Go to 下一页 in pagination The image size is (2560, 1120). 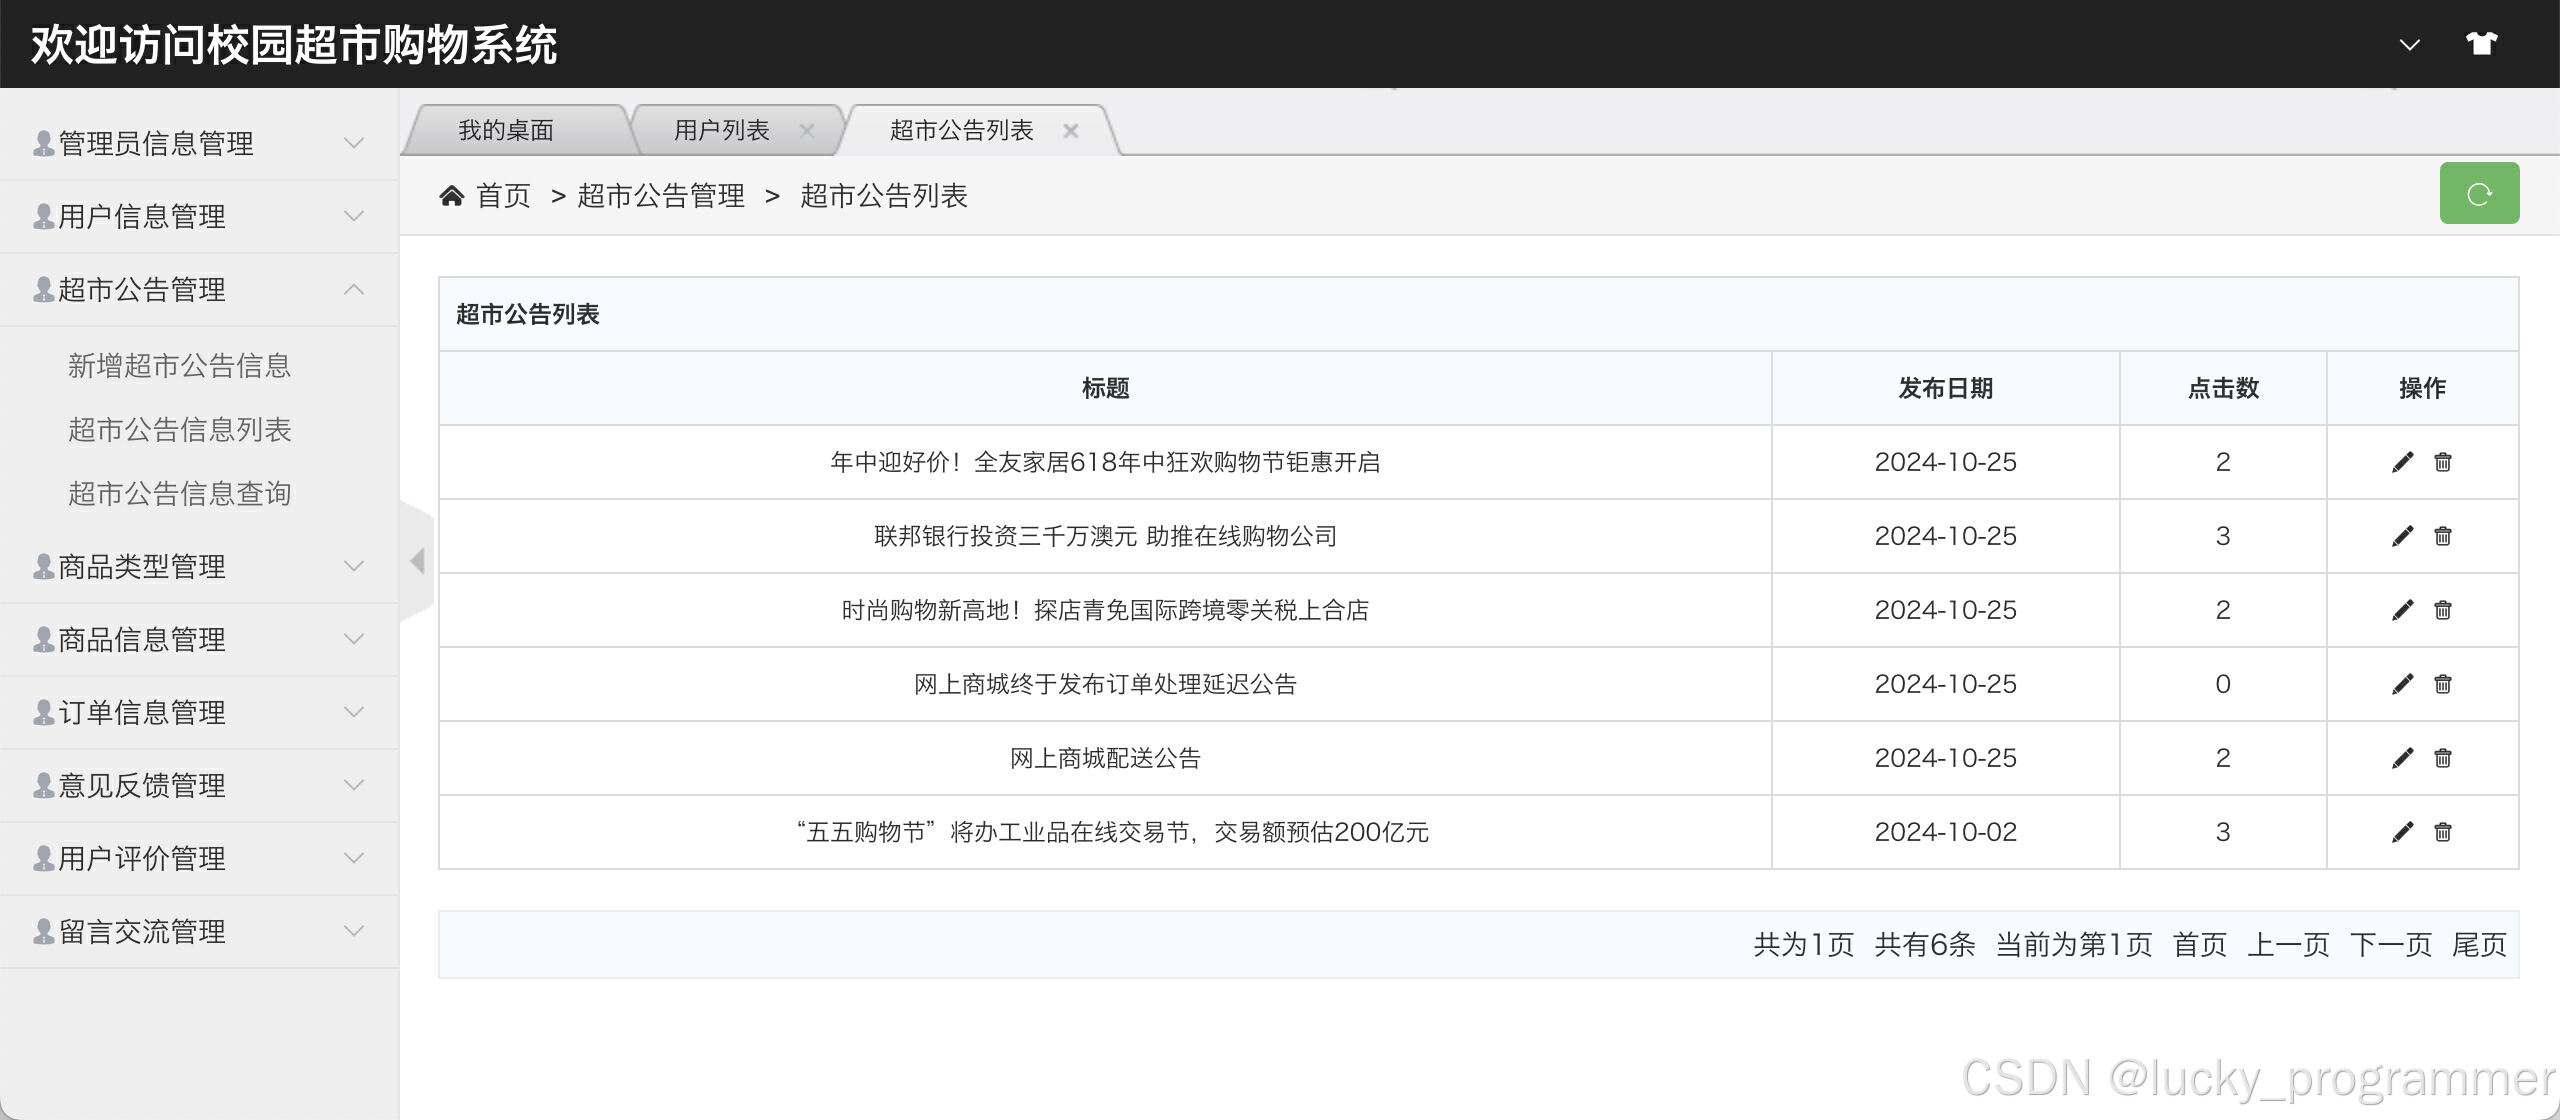click(2390, 944)
